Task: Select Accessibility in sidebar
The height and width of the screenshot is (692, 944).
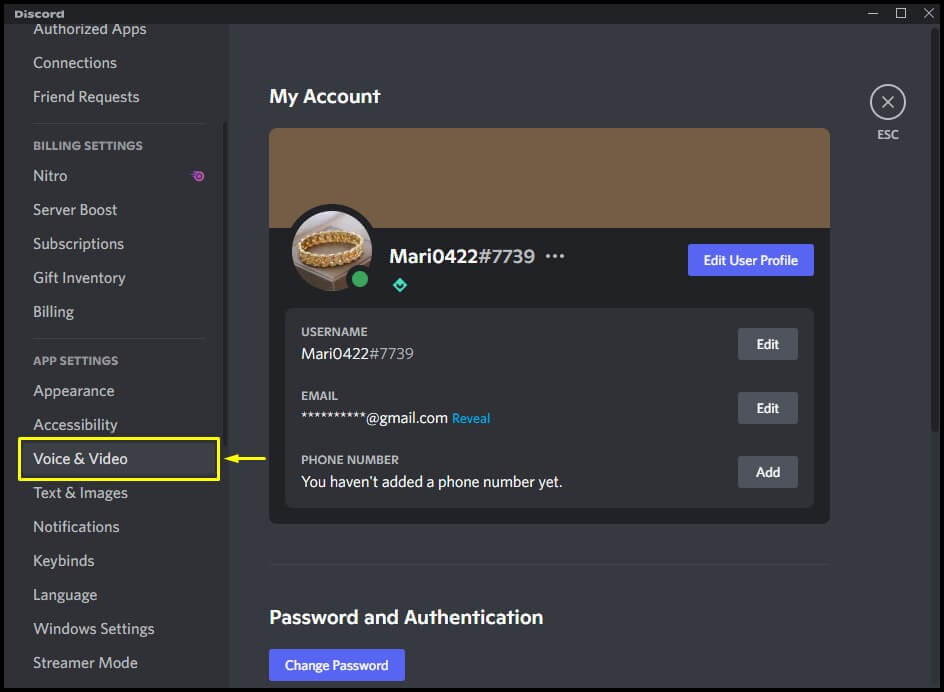Action: click(75, 425)
